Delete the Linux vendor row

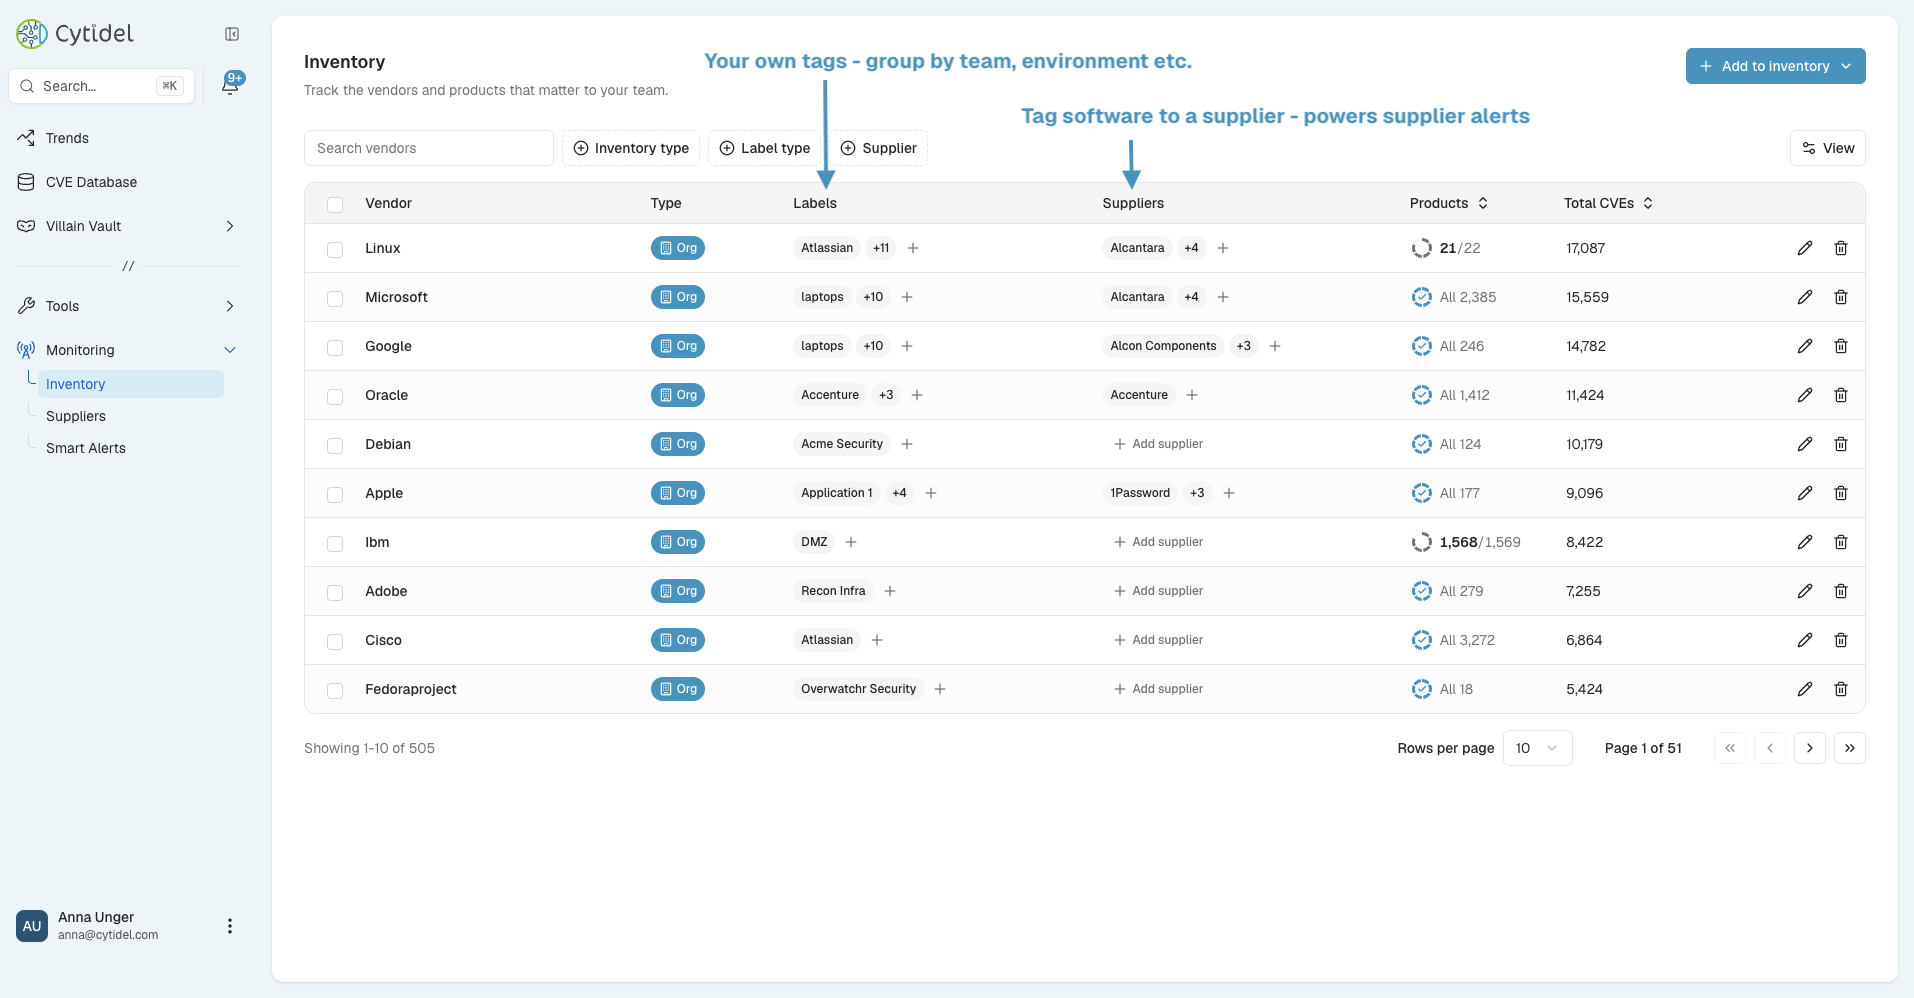pos(1841,248)
